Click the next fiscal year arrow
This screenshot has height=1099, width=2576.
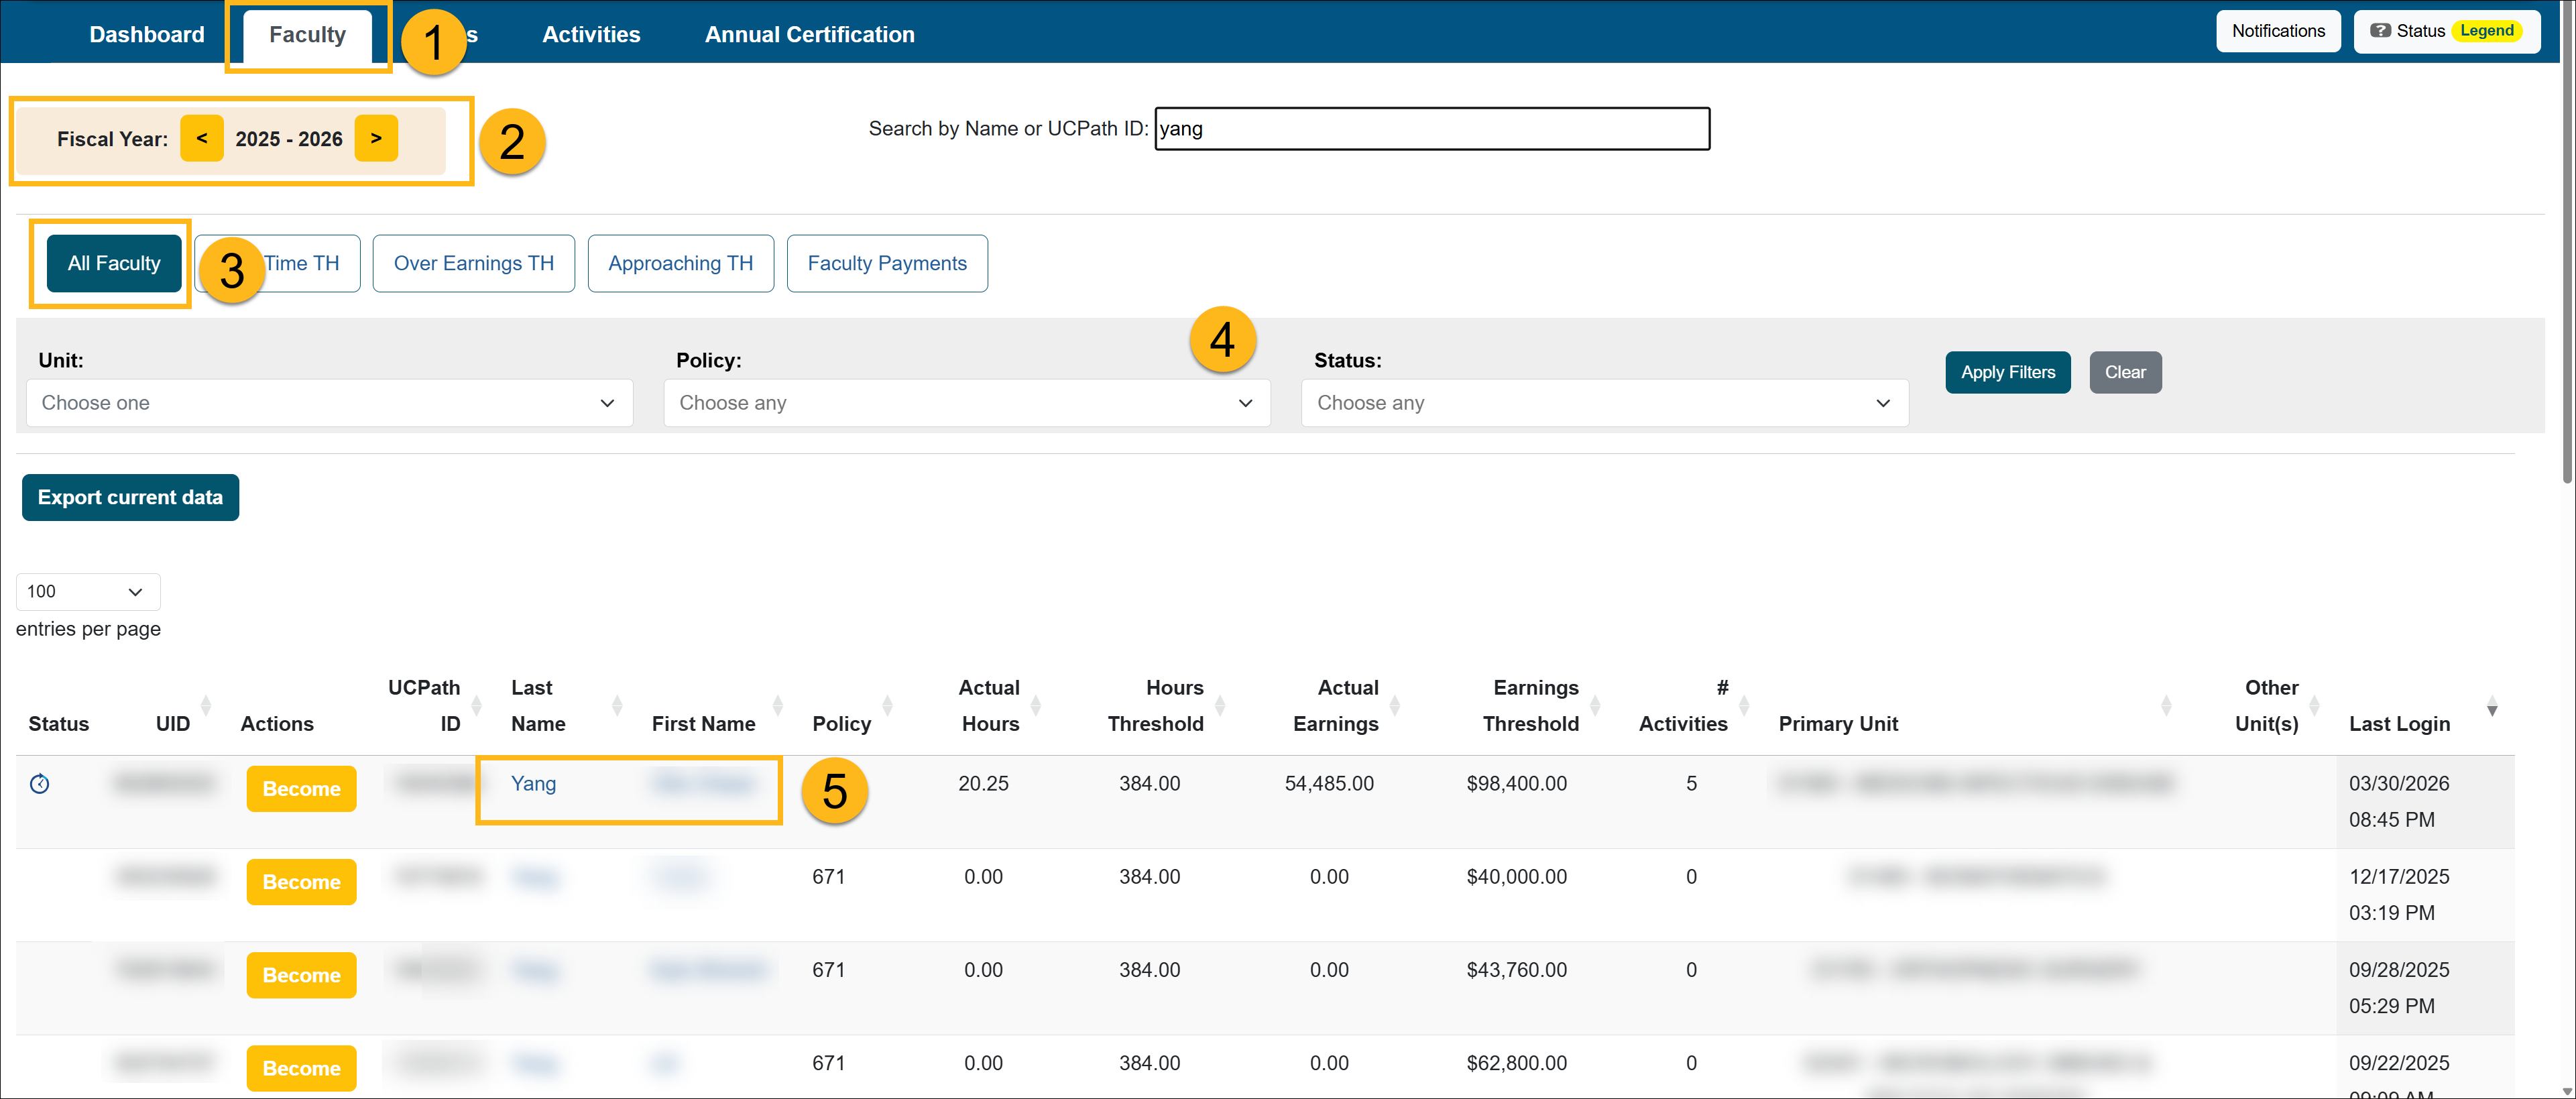click(376, 138)
